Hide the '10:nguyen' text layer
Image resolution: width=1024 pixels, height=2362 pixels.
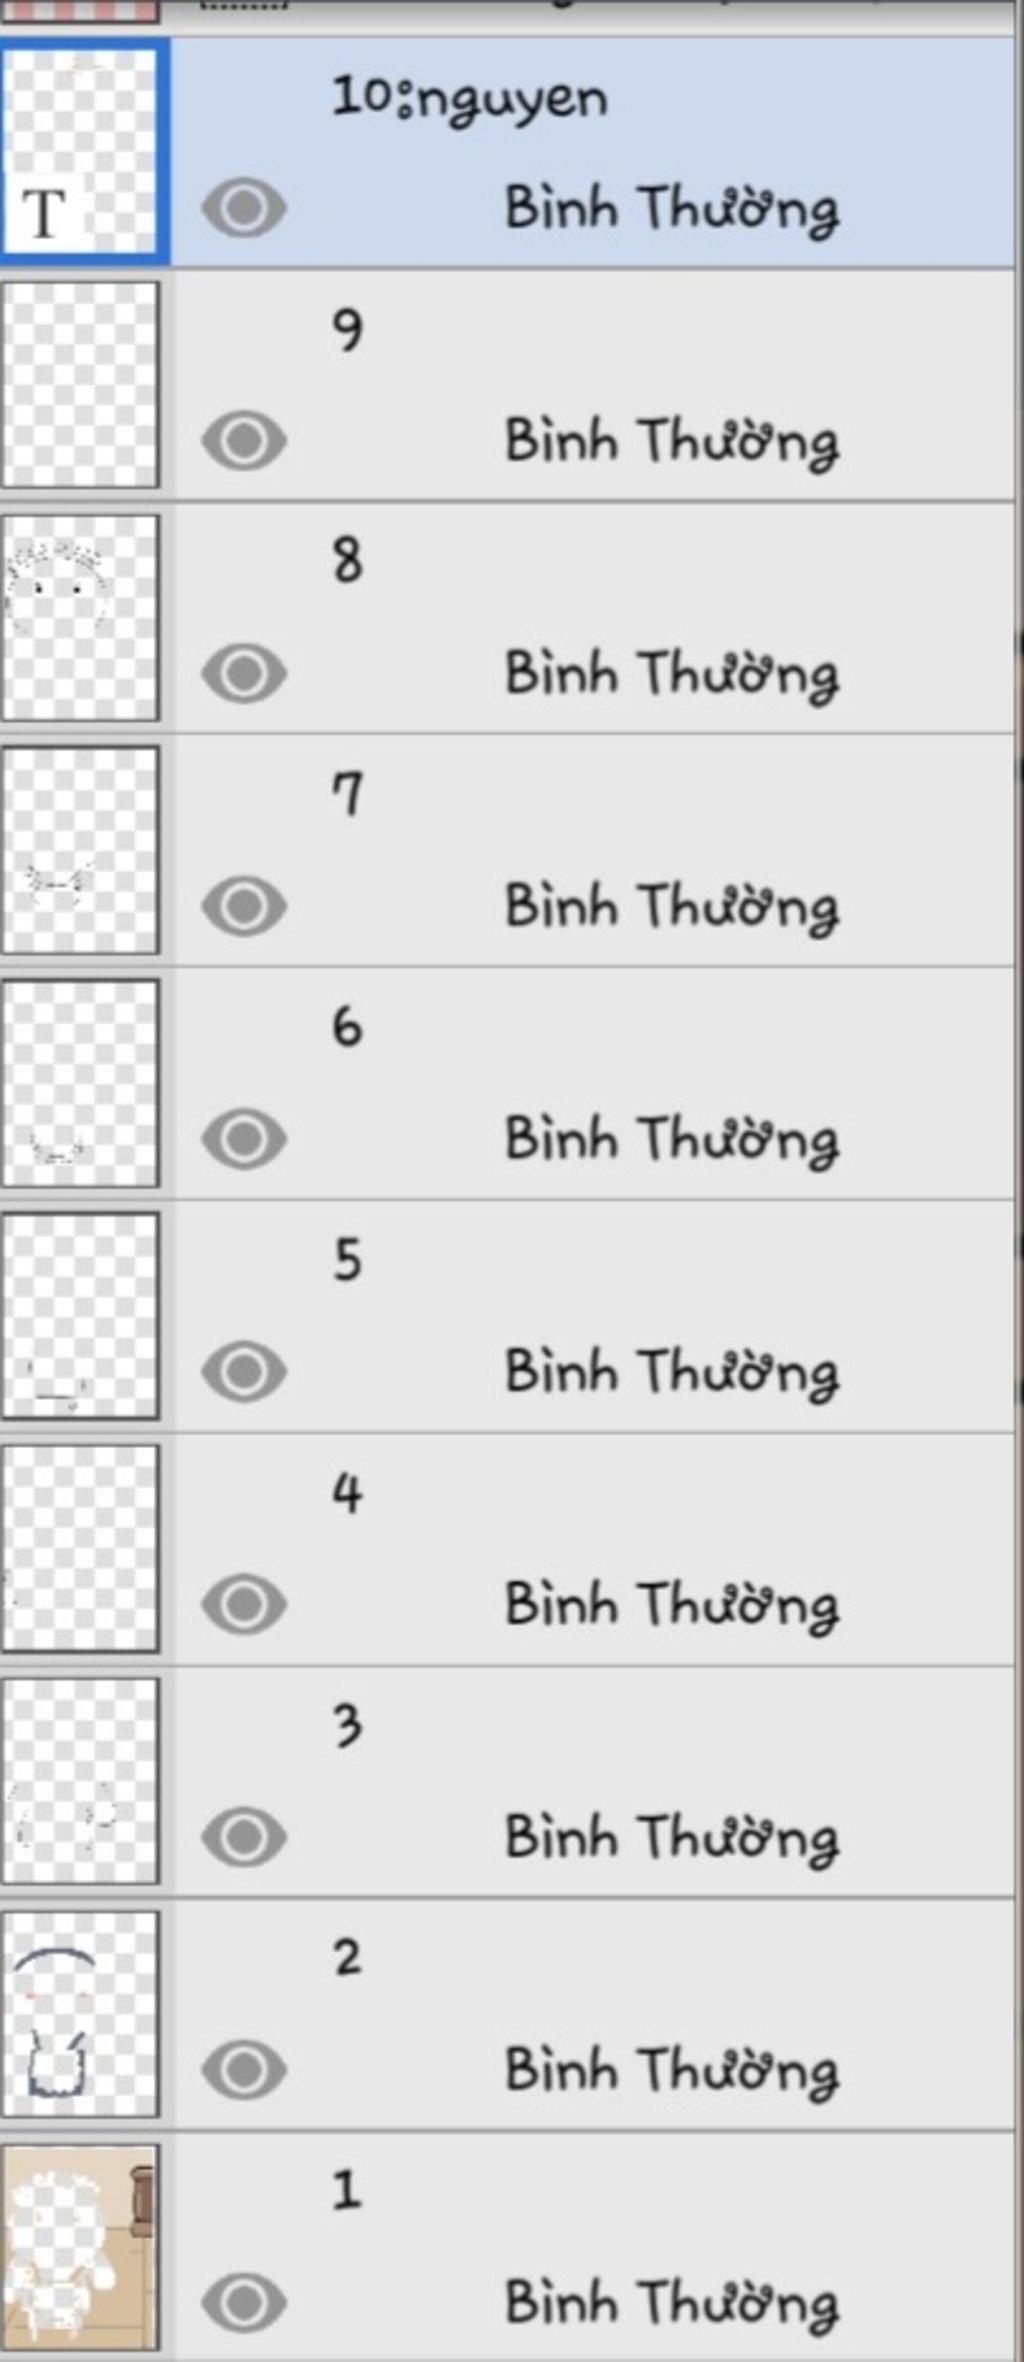244,208
